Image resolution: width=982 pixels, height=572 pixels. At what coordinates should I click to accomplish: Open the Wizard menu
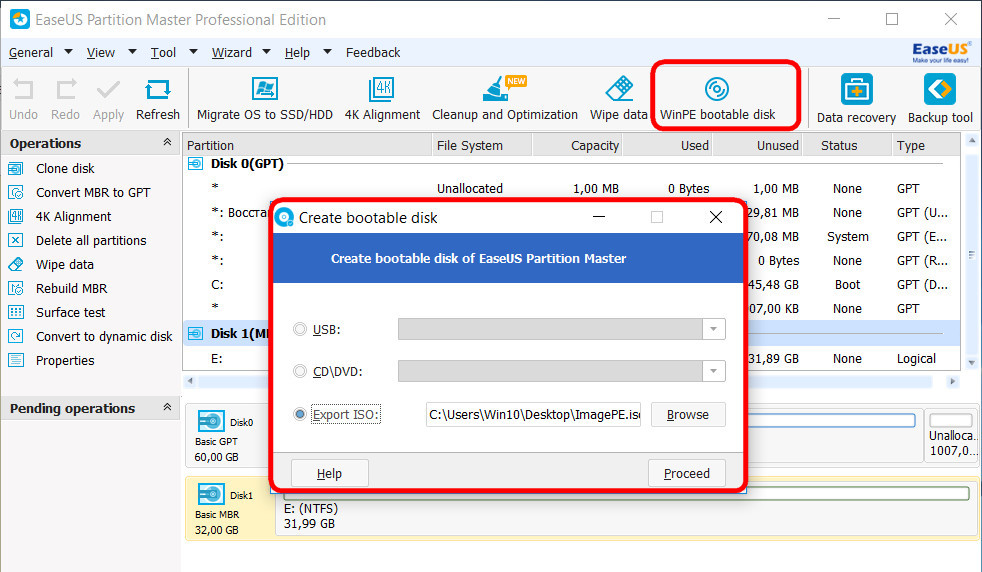232,53
